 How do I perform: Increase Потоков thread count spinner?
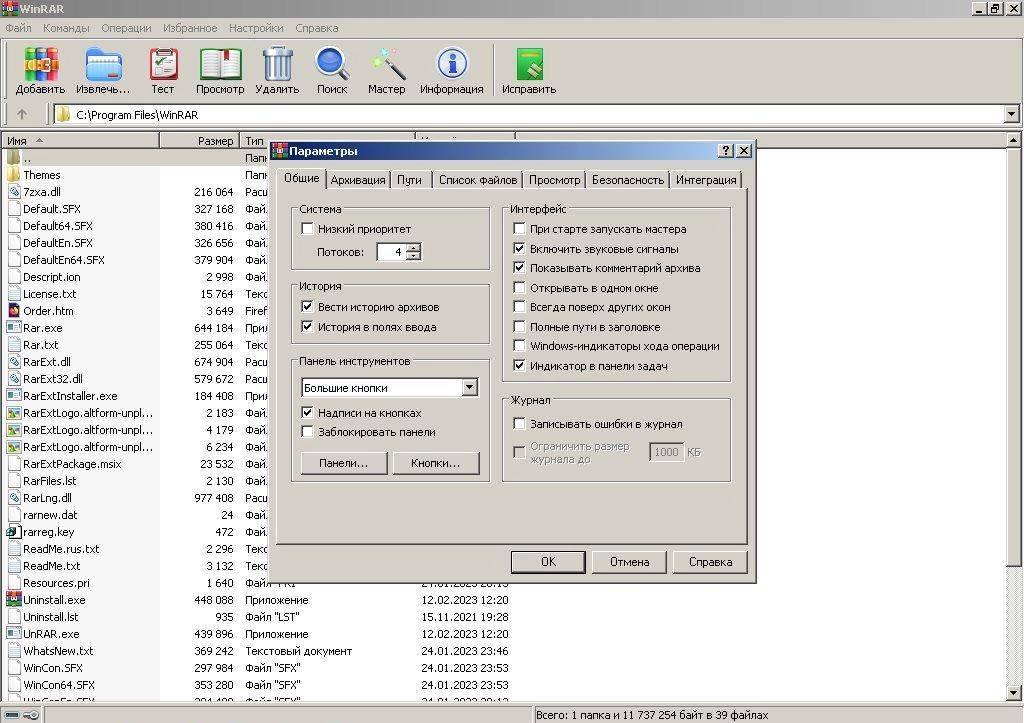click(x=413, y=248)
